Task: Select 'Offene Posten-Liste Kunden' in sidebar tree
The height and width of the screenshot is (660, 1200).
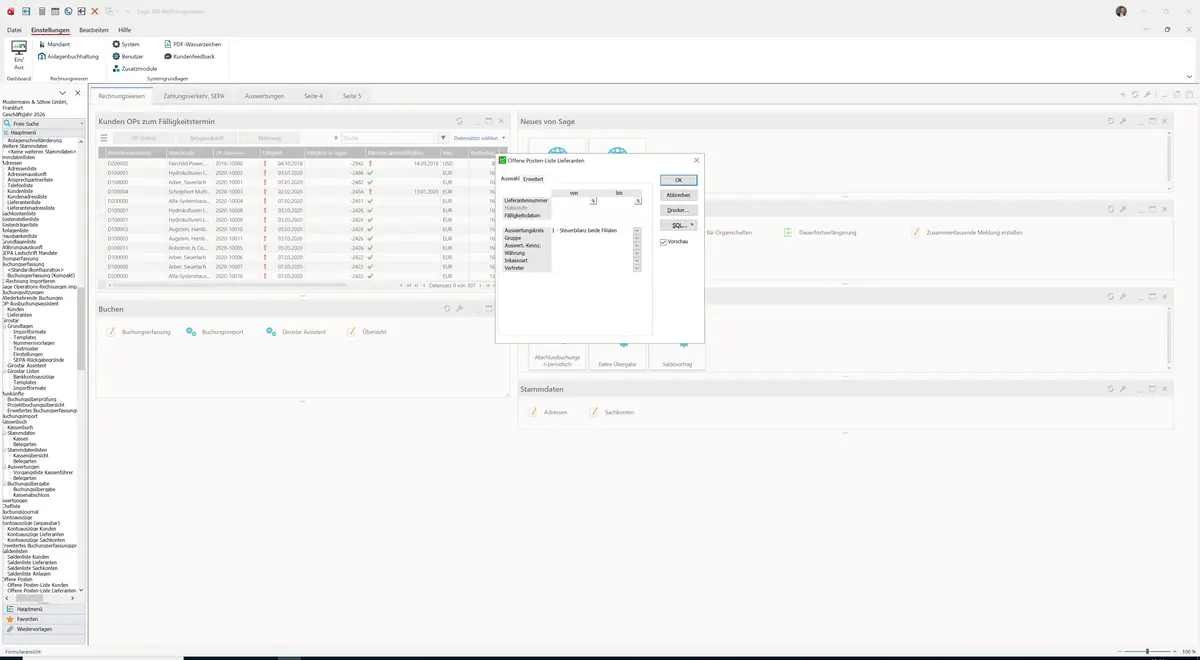Action: point(38,585)
